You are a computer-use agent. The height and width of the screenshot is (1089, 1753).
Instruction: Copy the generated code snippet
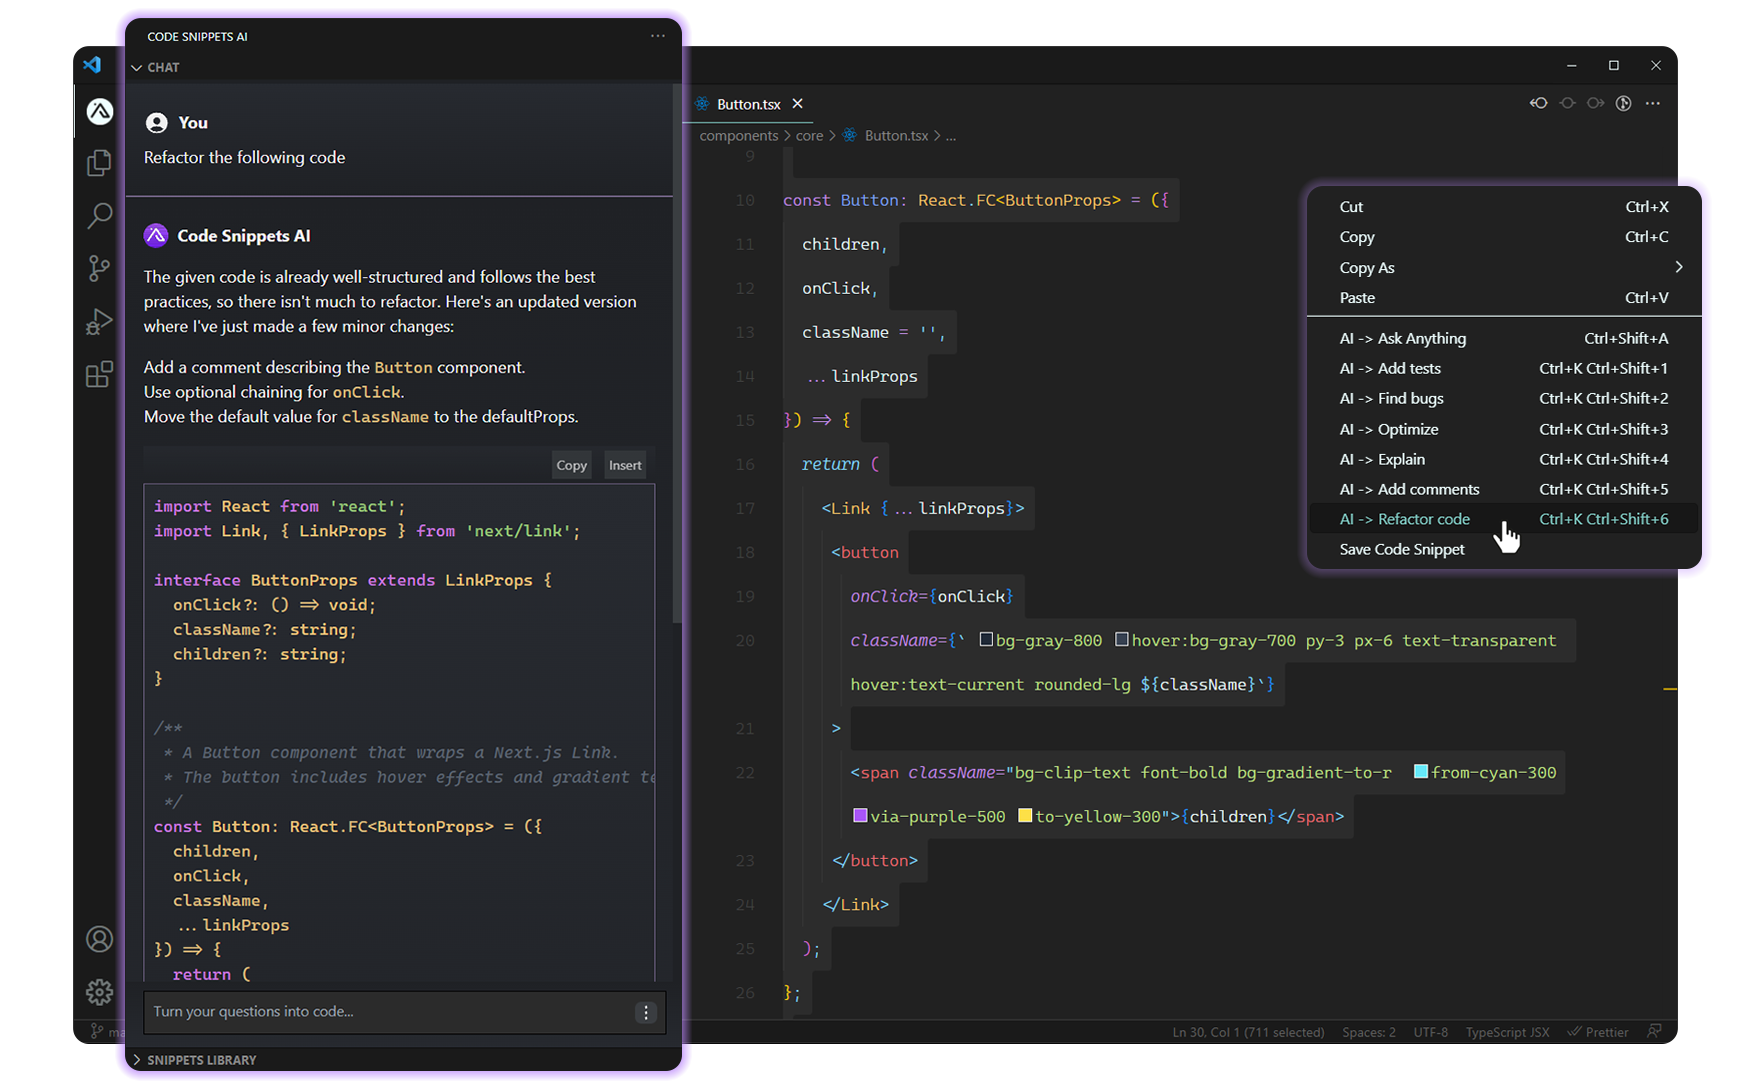tap(571, 465)
